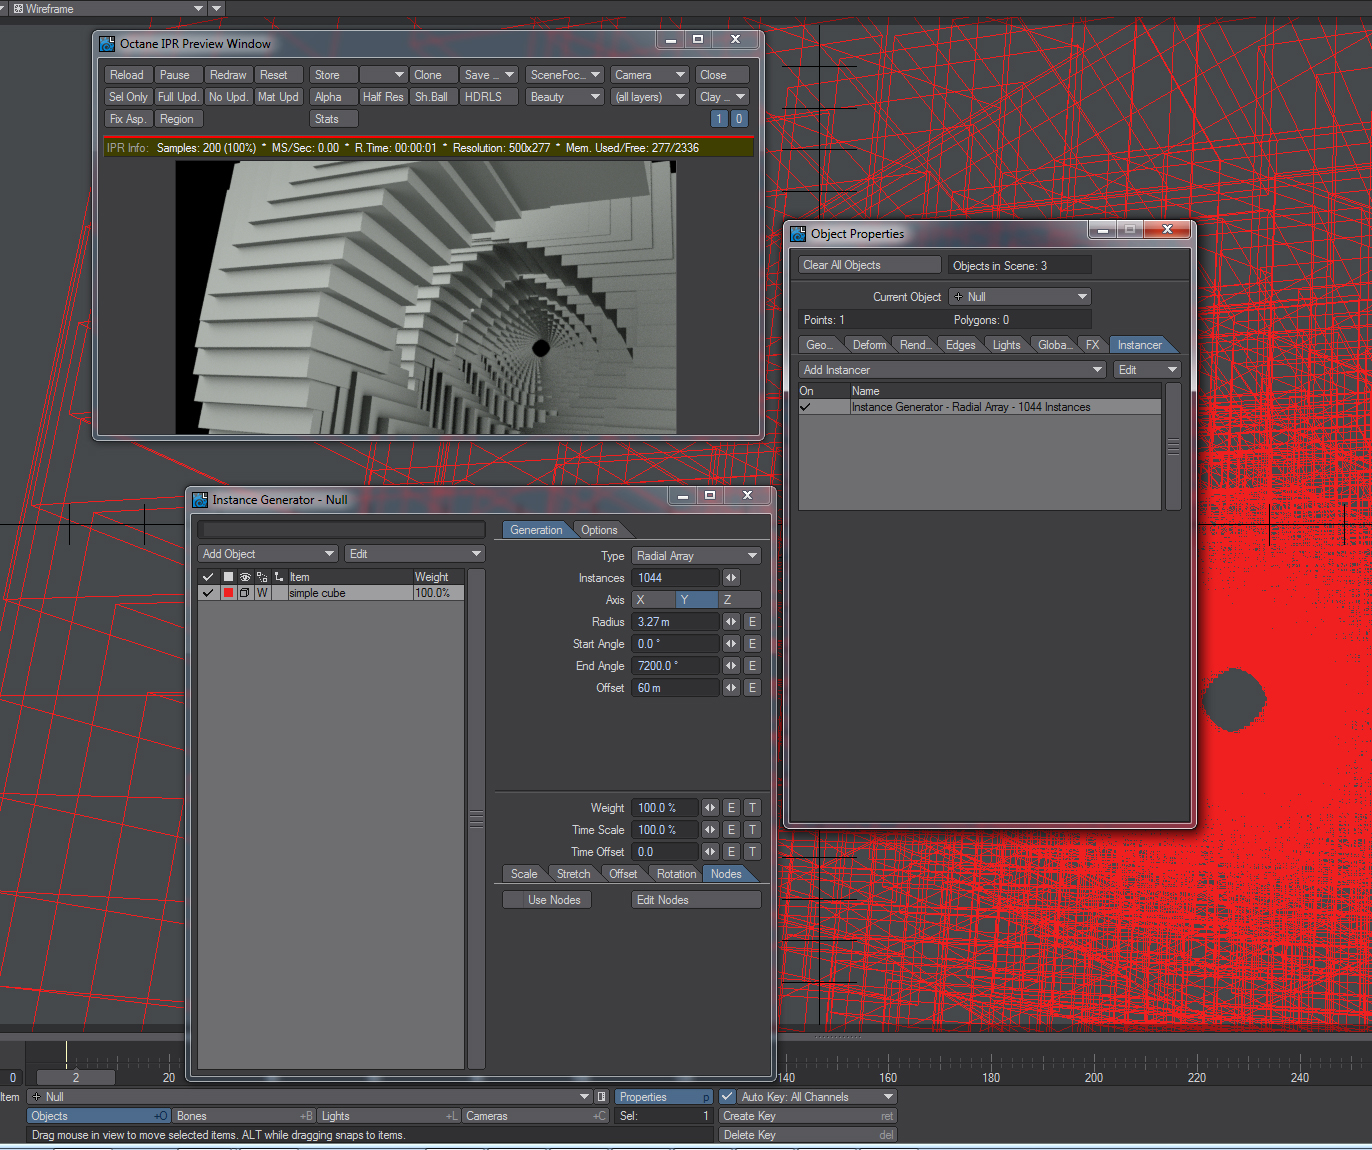1372x1150 pixels.
Task: Click Clear All Objects button
Action: tap(870, 265)
